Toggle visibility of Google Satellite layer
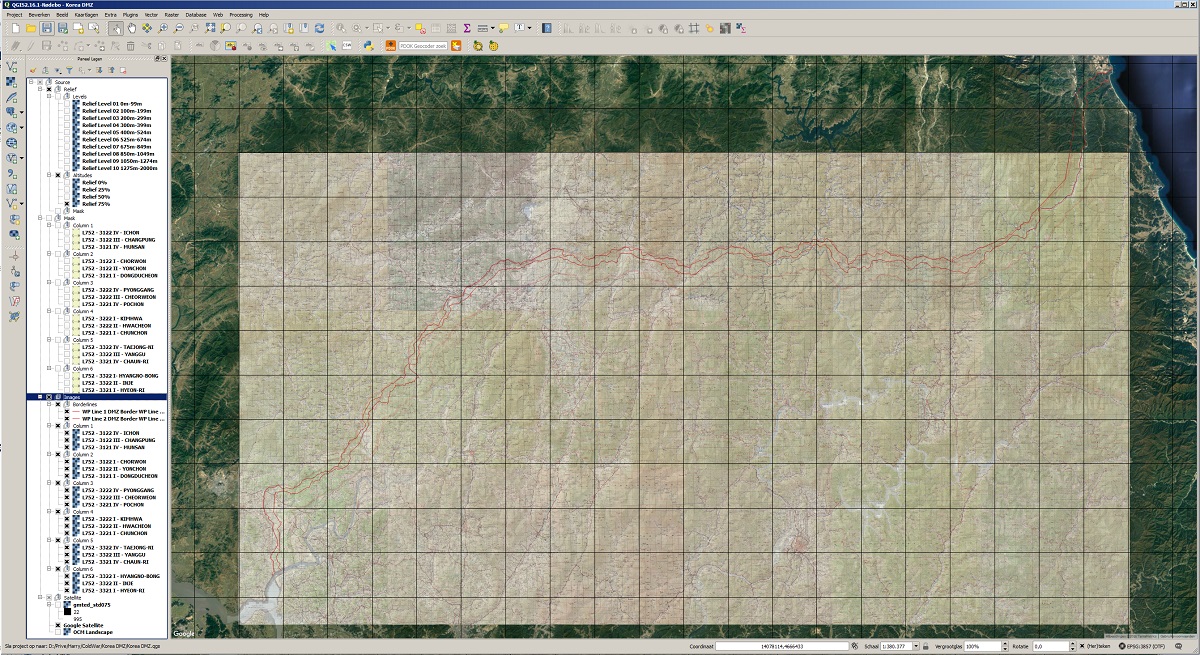1200x655 pixels. click(x=59, y=625)
